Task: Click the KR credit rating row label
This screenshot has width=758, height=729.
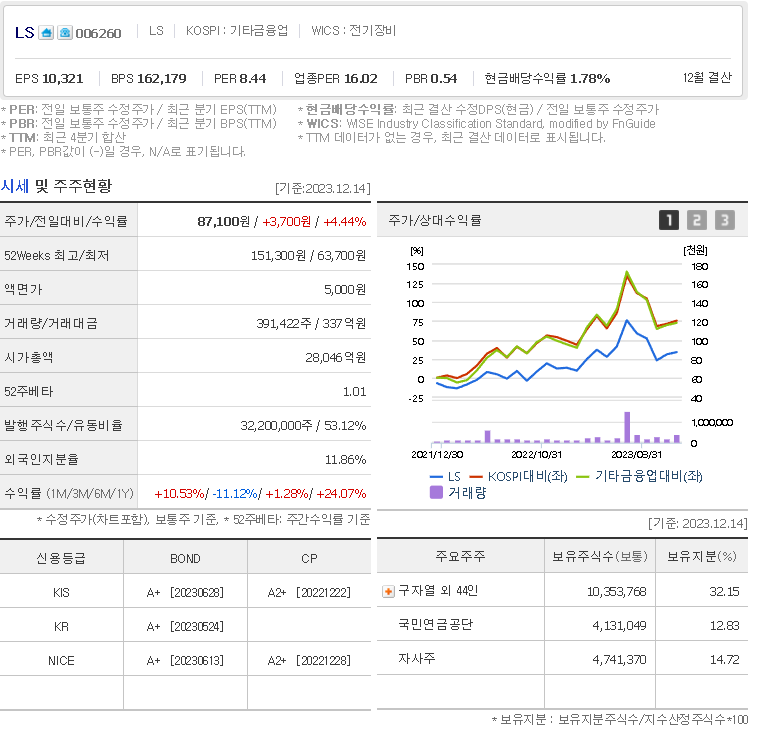Action: 61,627
